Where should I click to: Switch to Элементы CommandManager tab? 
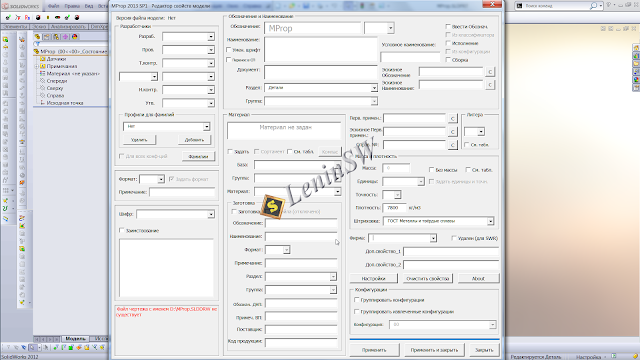pos(15,27)
